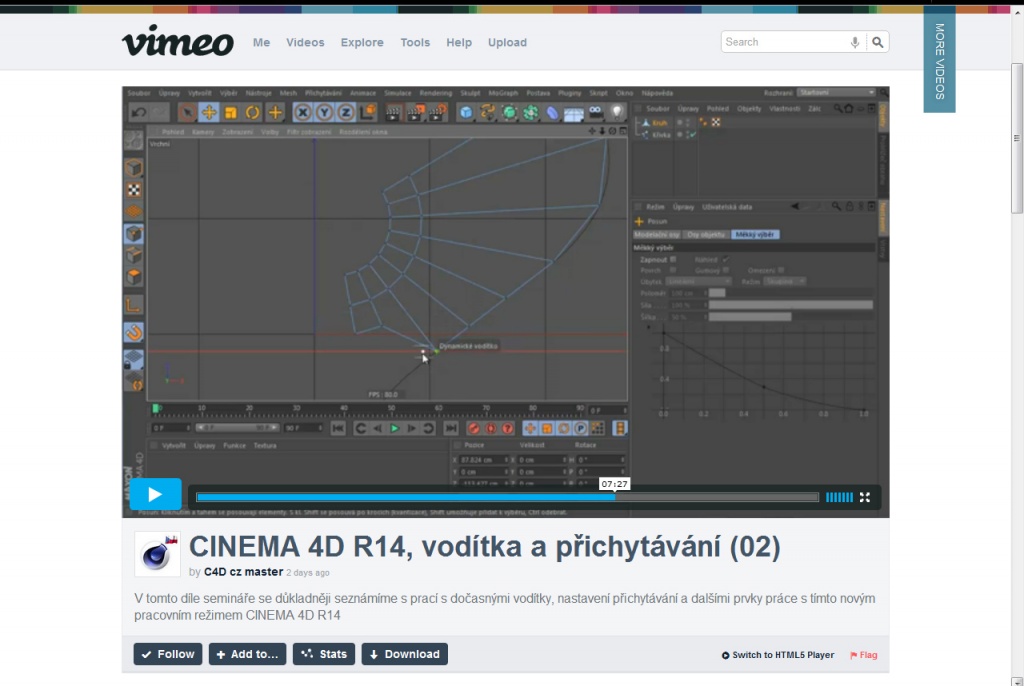Open the Režim dropdown in soft selection settings
The height and width of the screenshot is (686, 1024).
pyautogui.click(x=785, y=281)
